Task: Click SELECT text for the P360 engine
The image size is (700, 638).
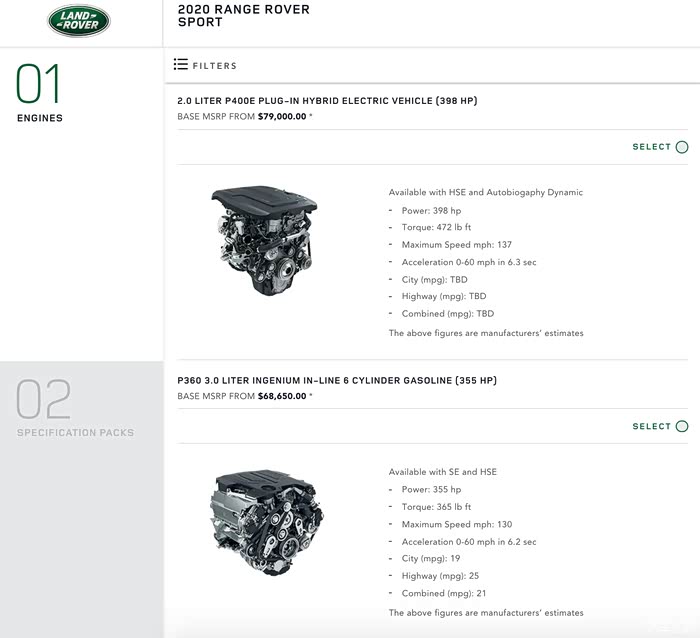Action: (x=651, y=426)
